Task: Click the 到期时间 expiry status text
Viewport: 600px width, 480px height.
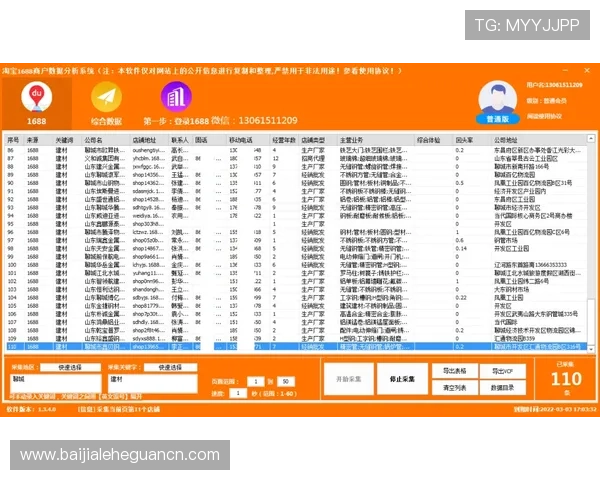Action: tap(554, 410)
